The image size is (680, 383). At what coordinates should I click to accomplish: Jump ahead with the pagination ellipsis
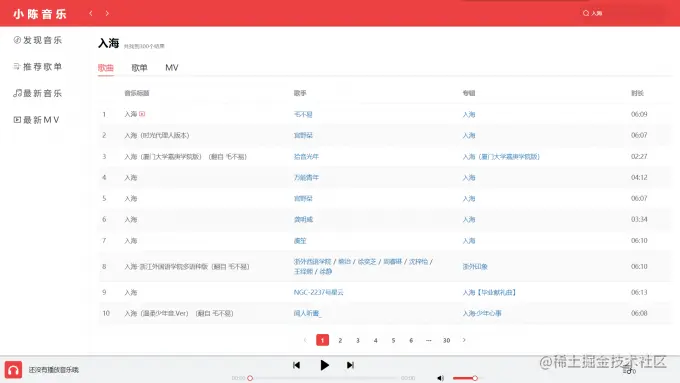coord(428,340)
